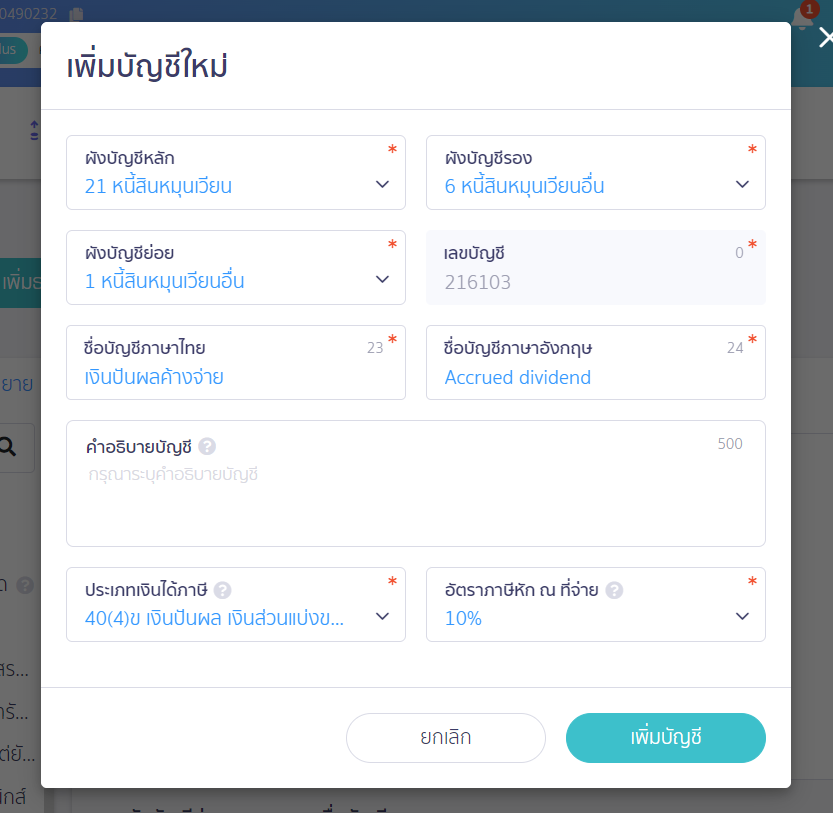Open the notification bell icon
The width and height of the screenshot is (833, 813).
coord(802,18)
